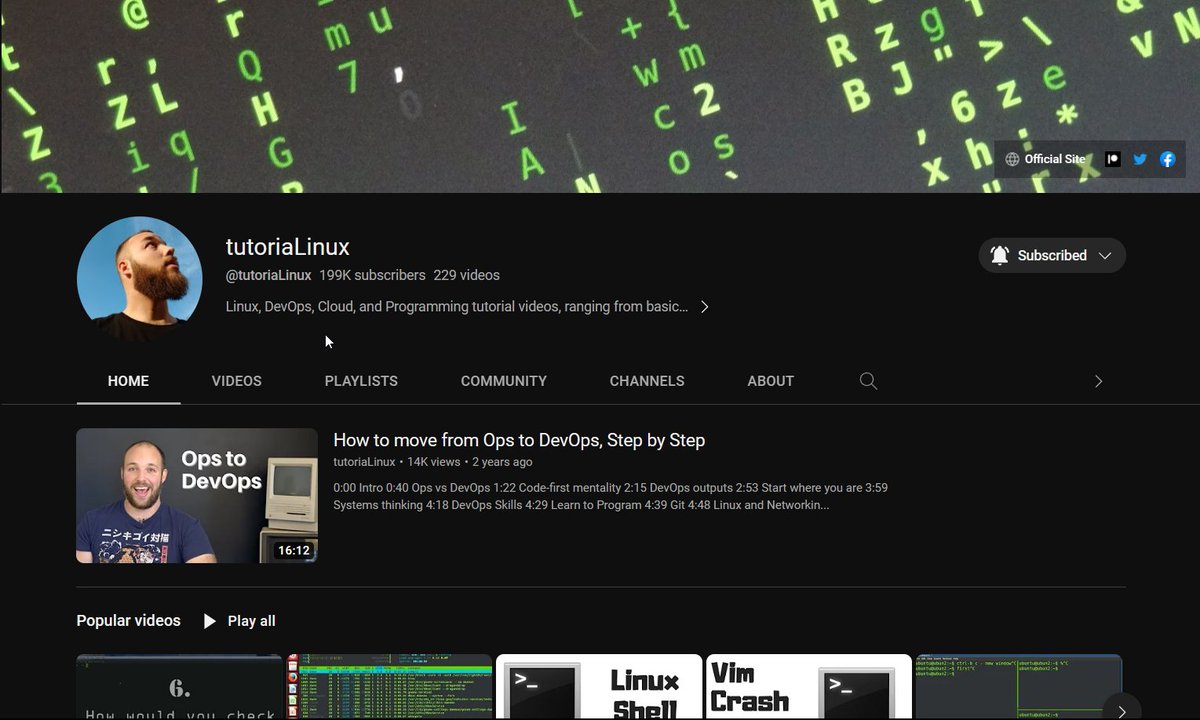The height and width of the screenshot is (720, 1200).
Task: Click the tutoriaLinux channel avatar
Action: (139, 279)
